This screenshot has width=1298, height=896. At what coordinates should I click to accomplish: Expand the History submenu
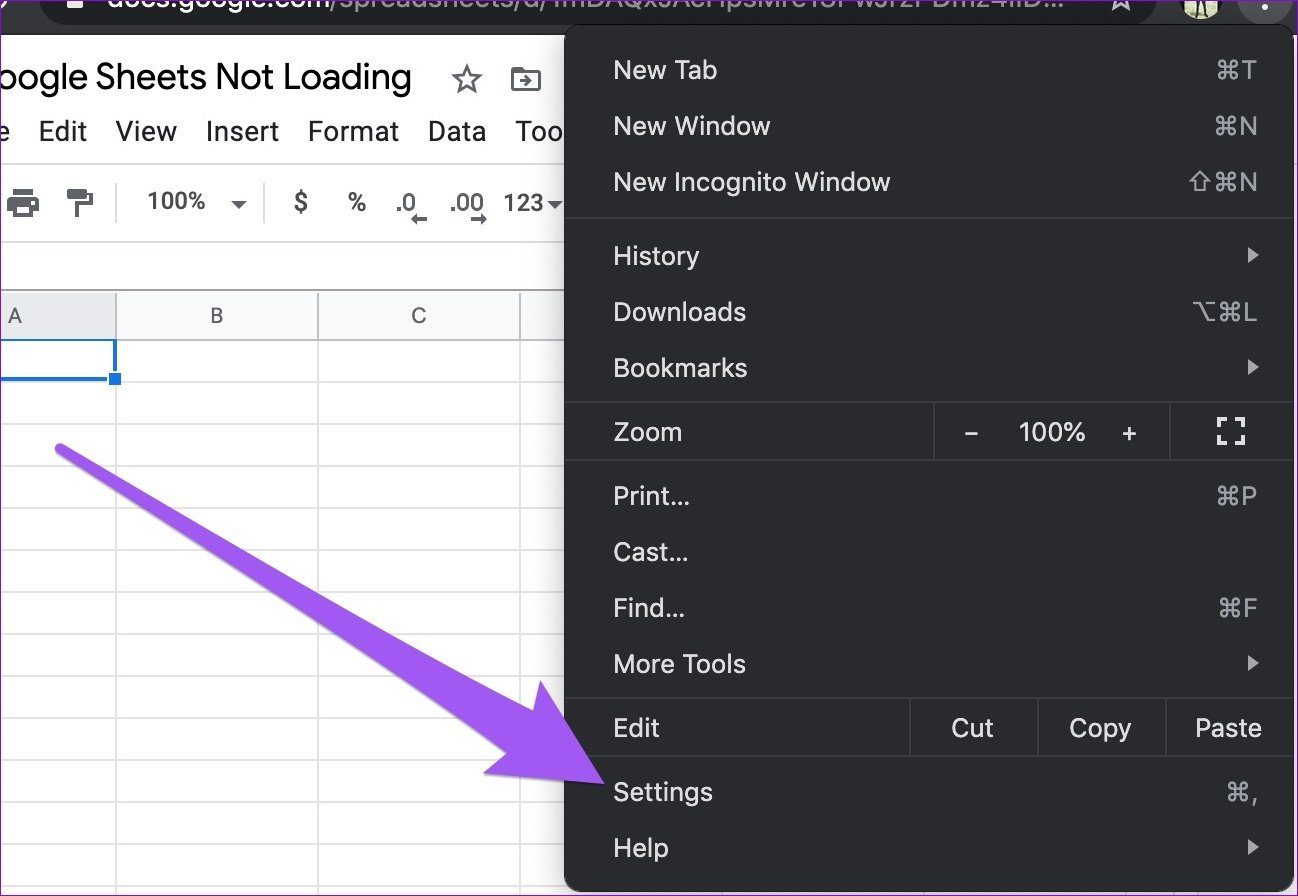coord(655,256)
